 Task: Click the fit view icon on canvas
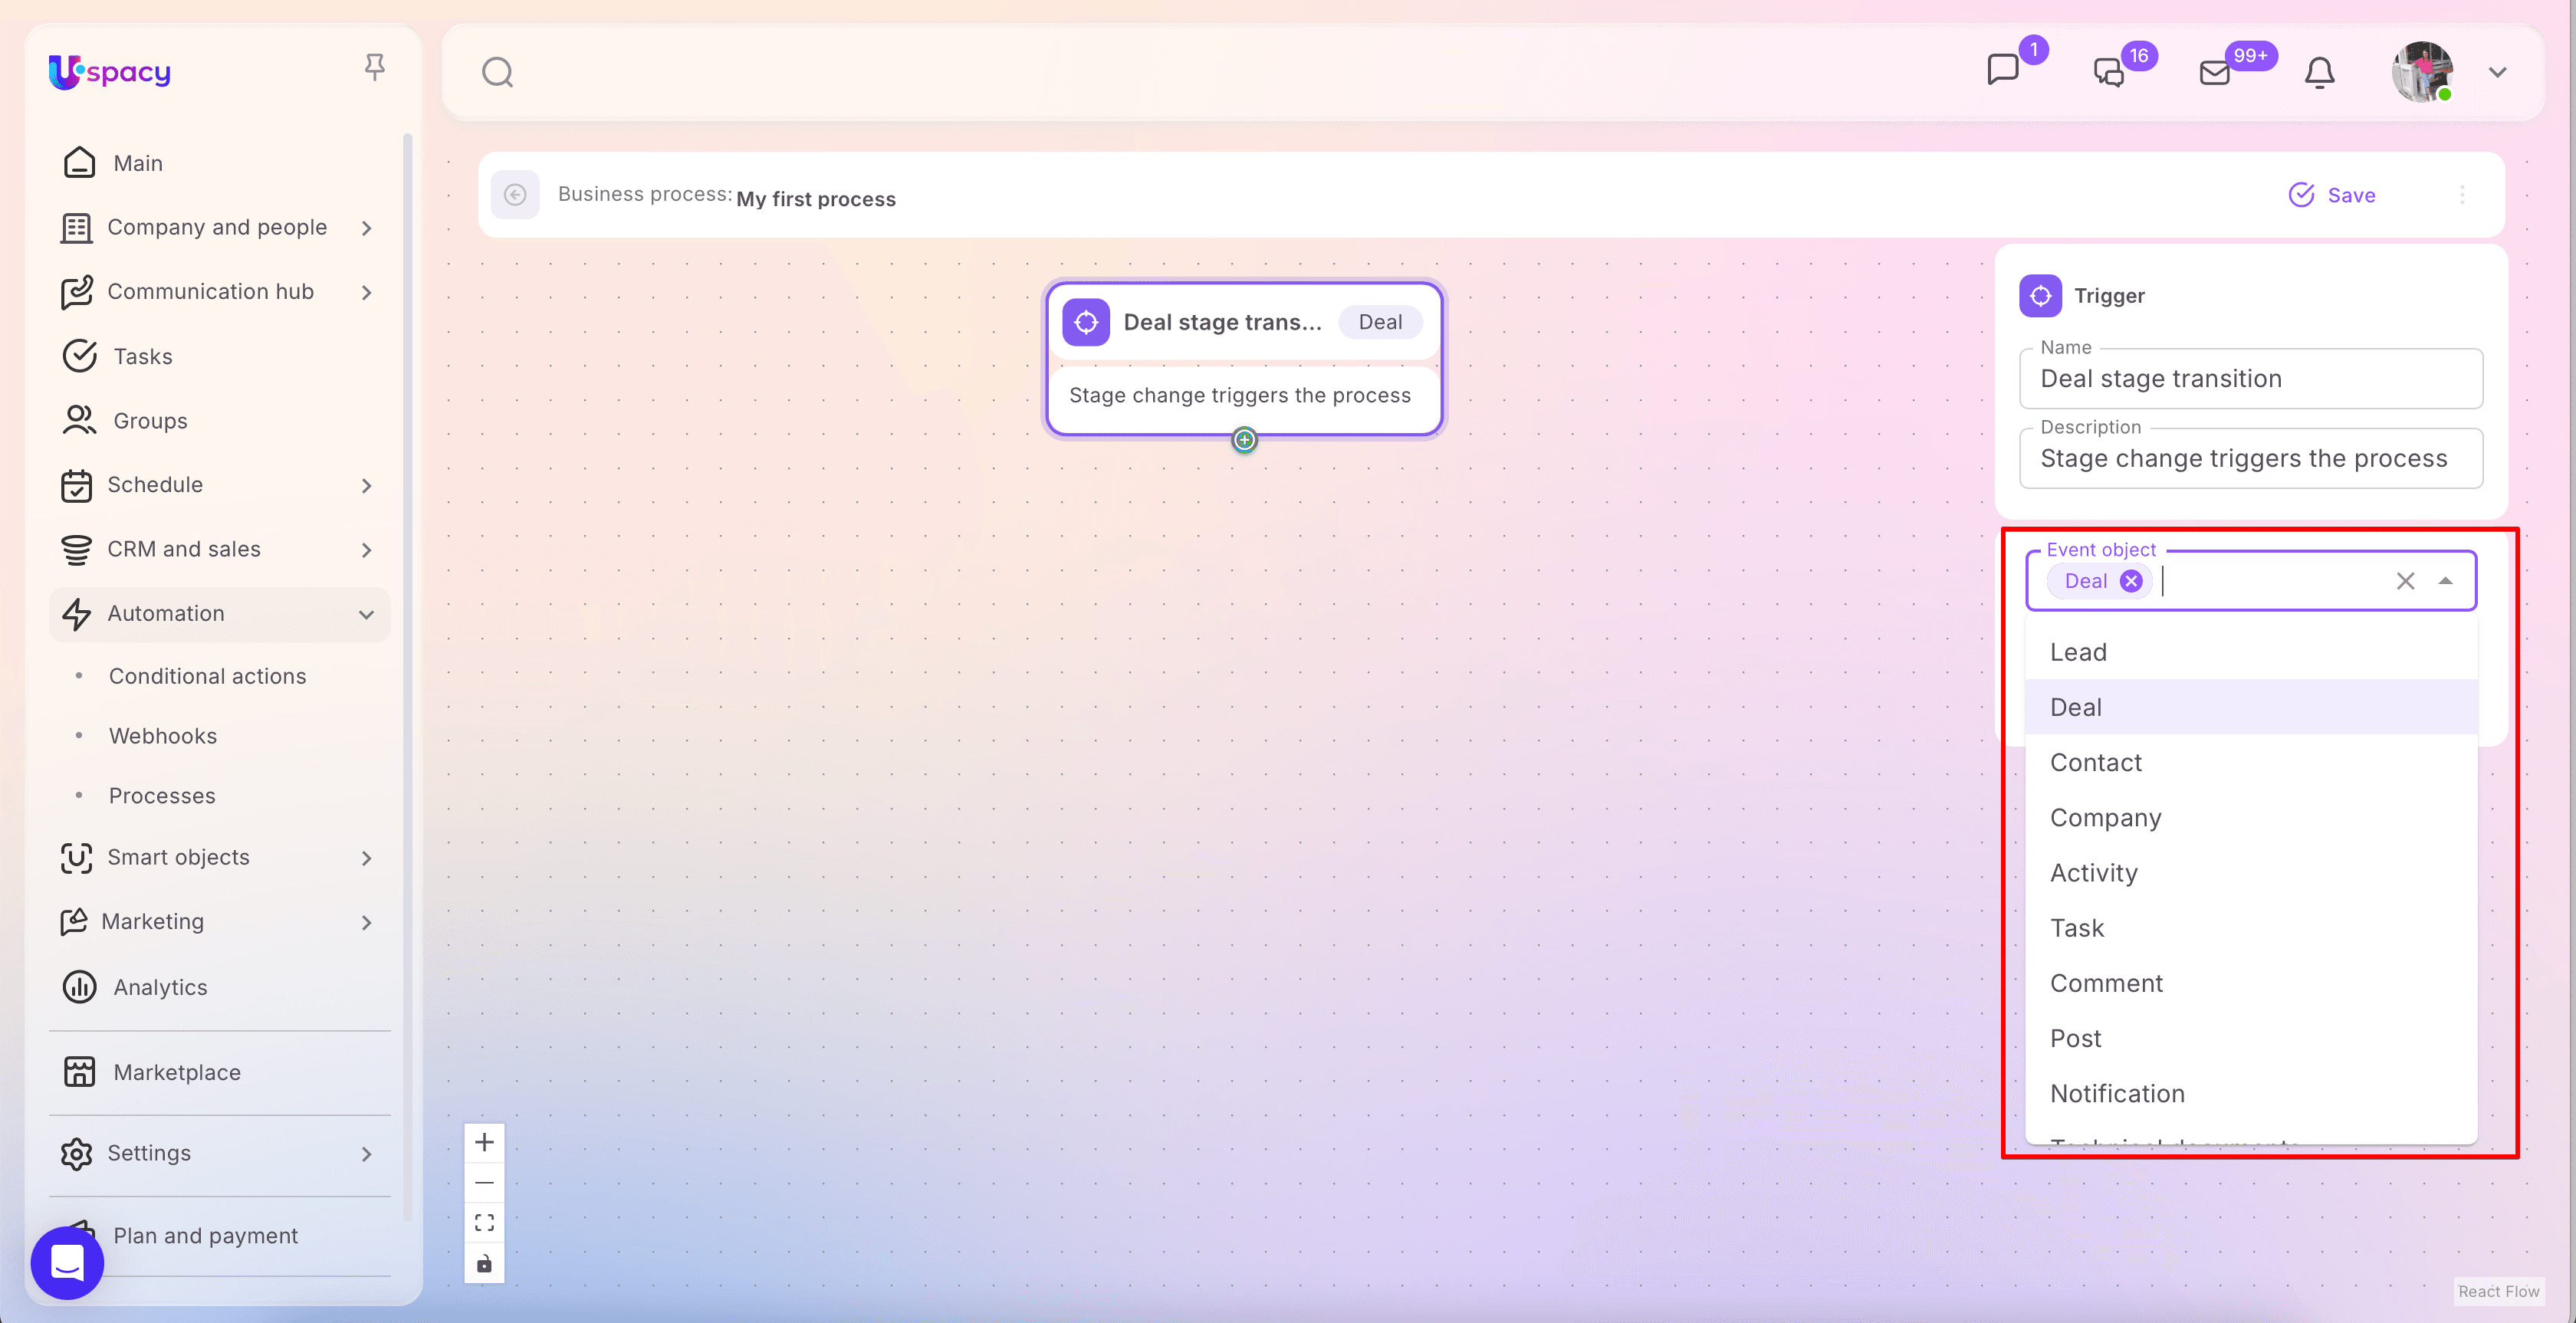point(484,1222)
